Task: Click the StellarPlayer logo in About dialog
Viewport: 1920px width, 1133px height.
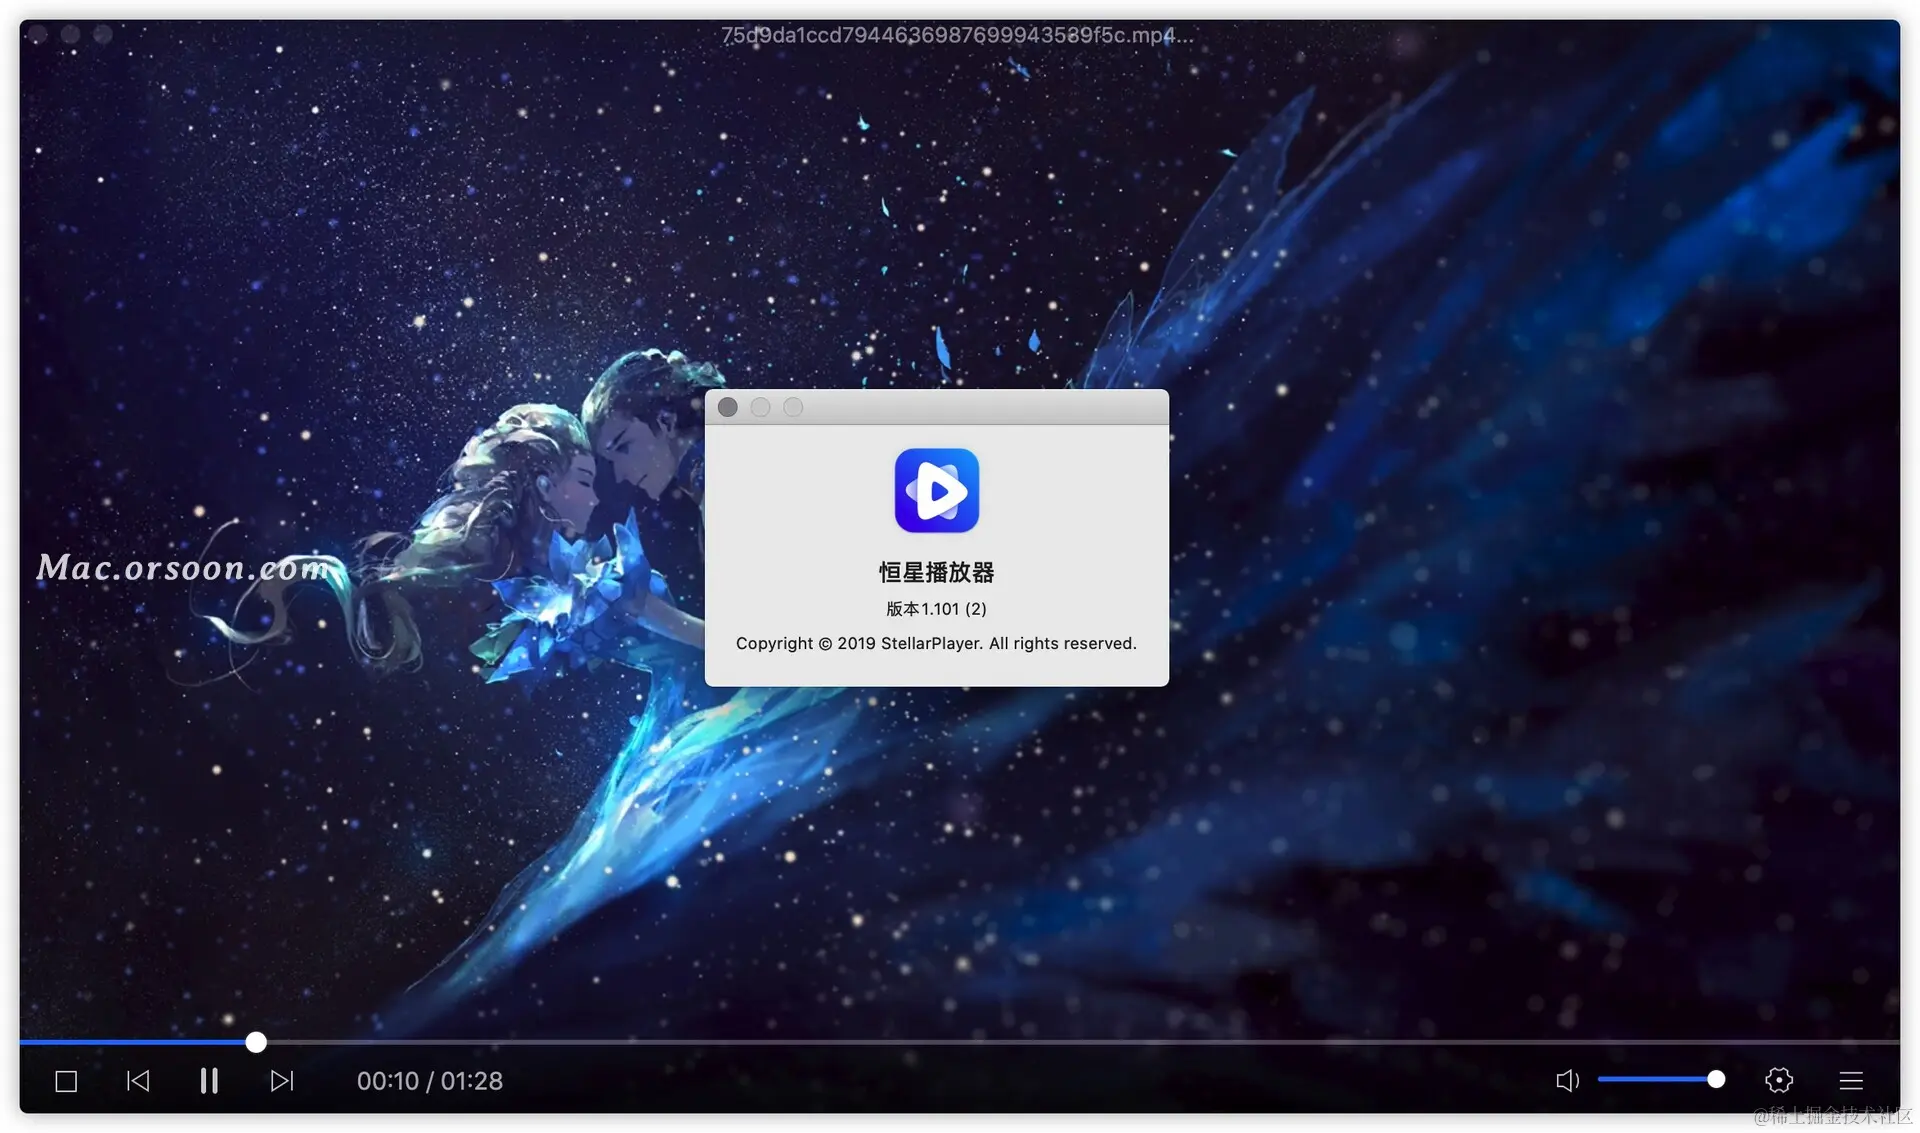Action: pos(936,490)
